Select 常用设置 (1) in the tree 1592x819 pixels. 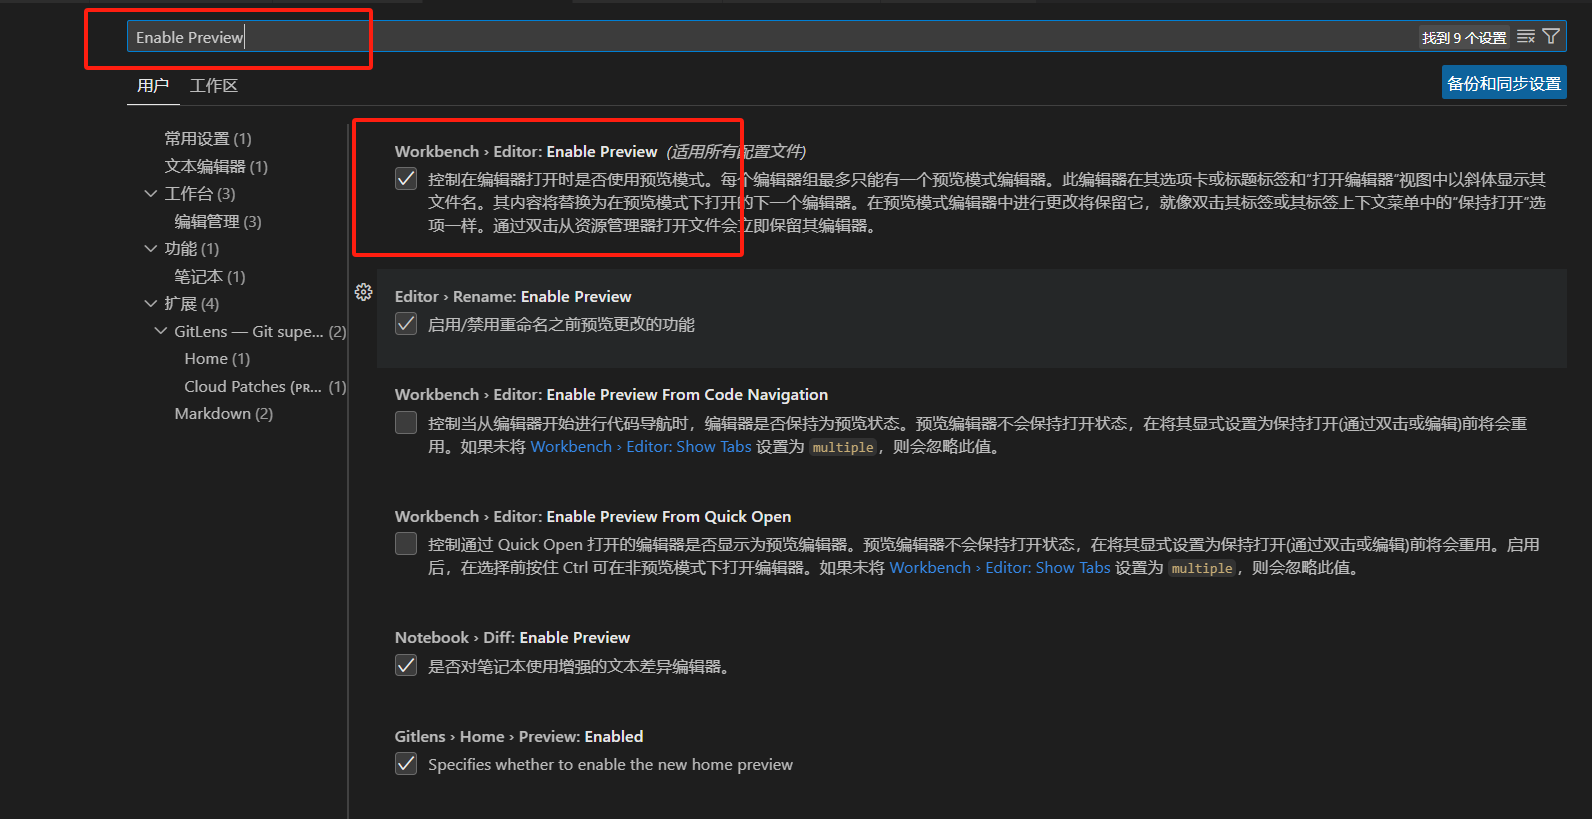click(208, 138)
